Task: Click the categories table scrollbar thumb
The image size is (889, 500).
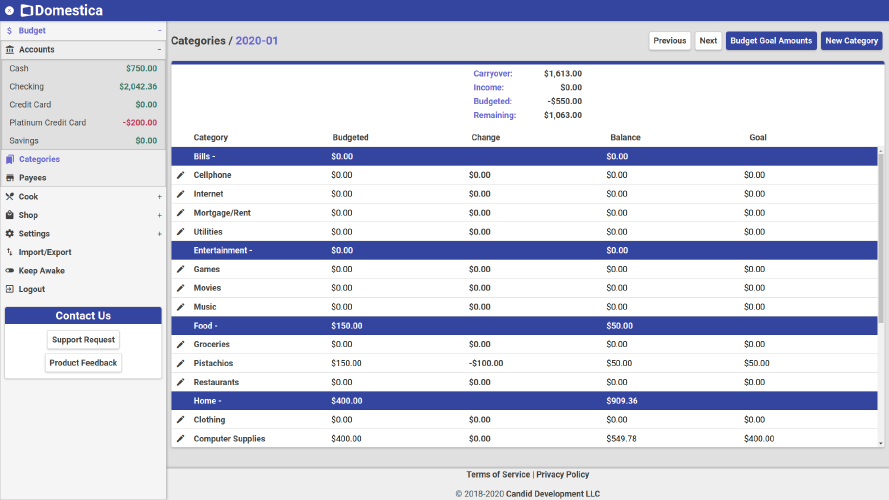Action: [880, 238]
